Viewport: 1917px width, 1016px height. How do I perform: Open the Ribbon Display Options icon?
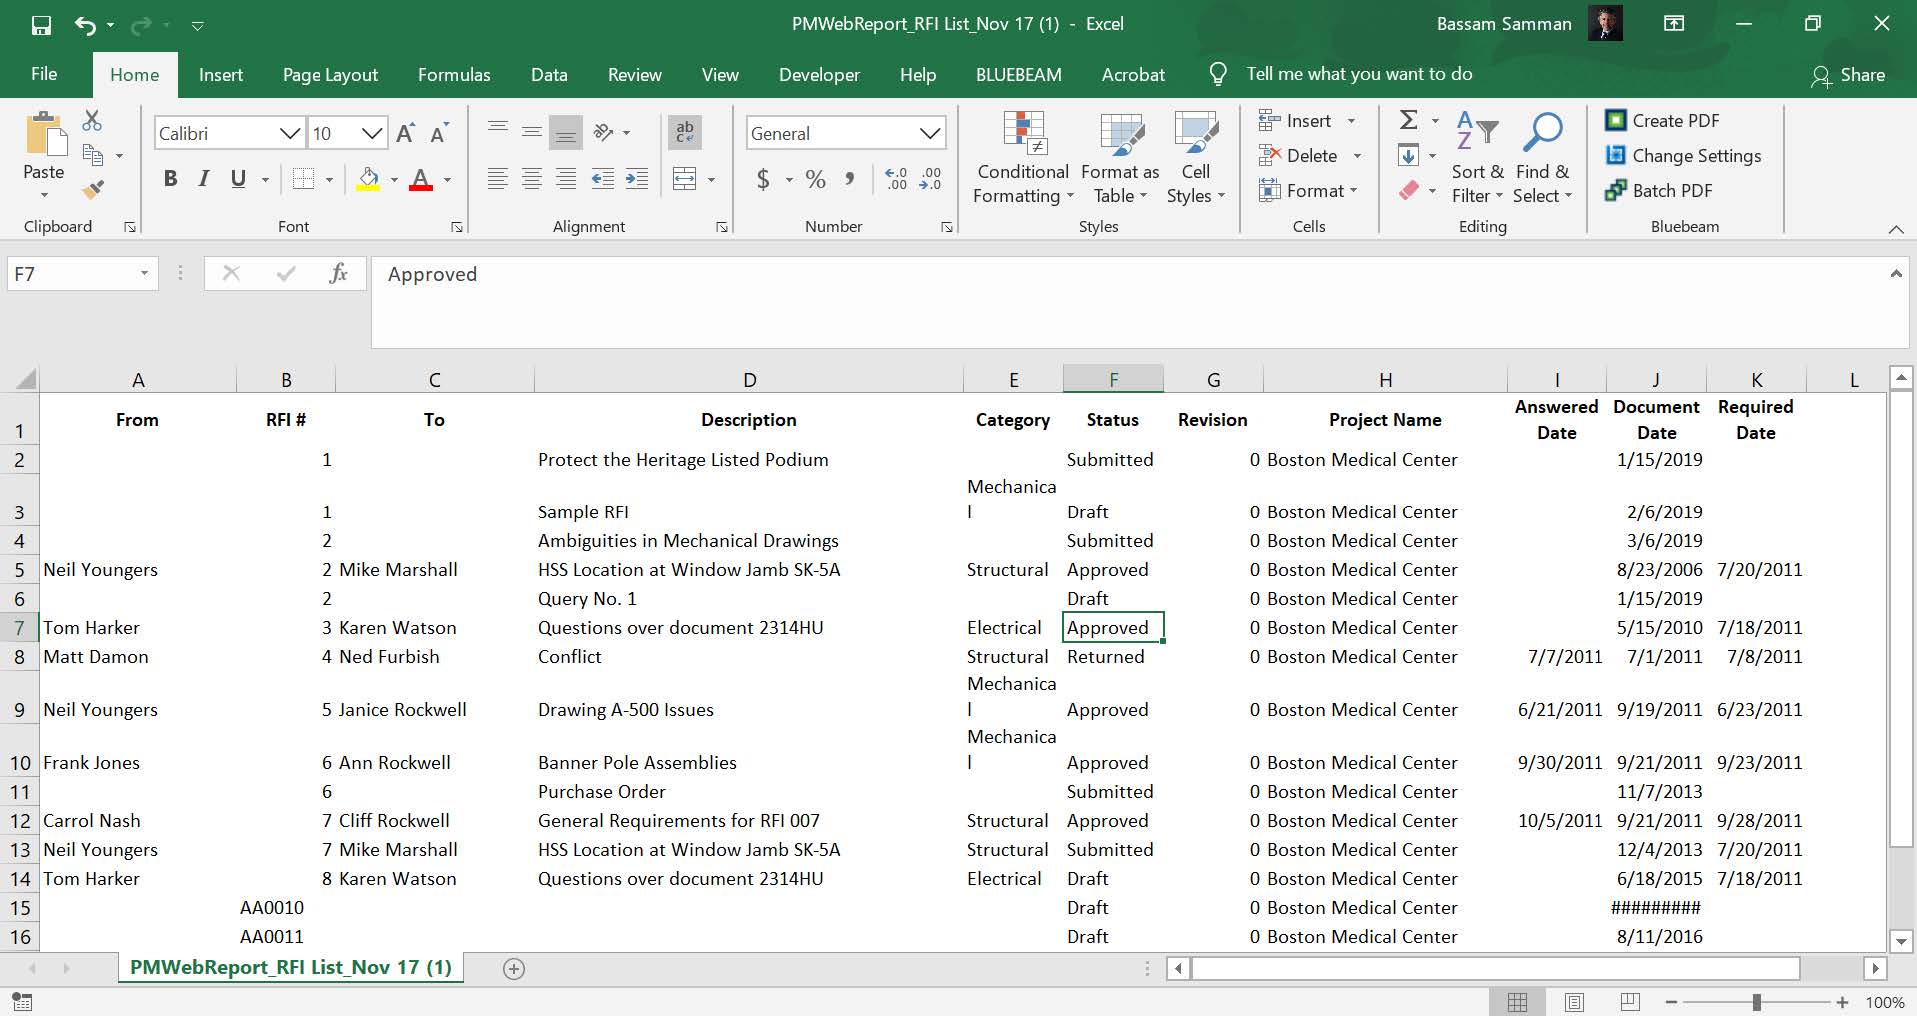tap(1674, 24)
